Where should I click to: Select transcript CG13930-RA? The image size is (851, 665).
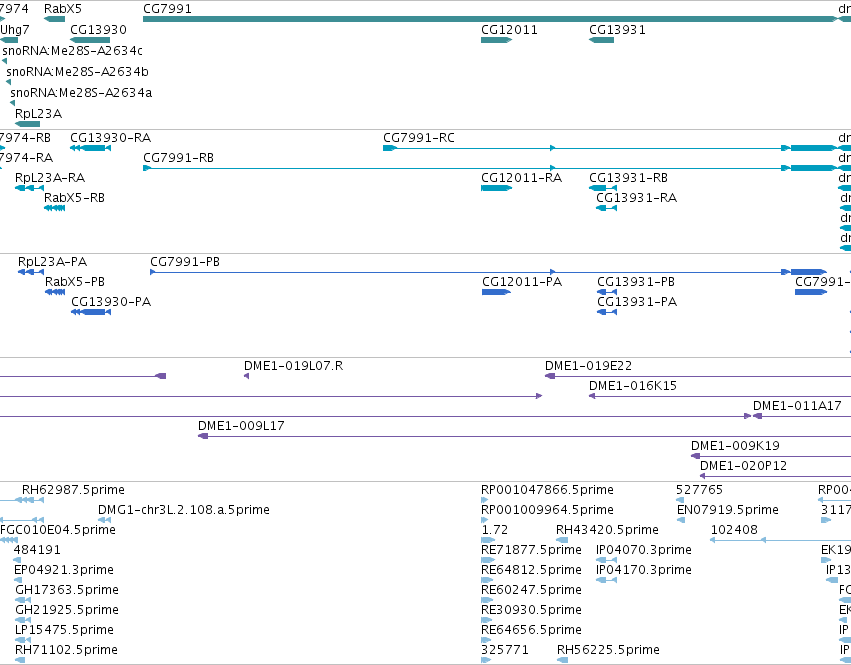tap(91, 148)
